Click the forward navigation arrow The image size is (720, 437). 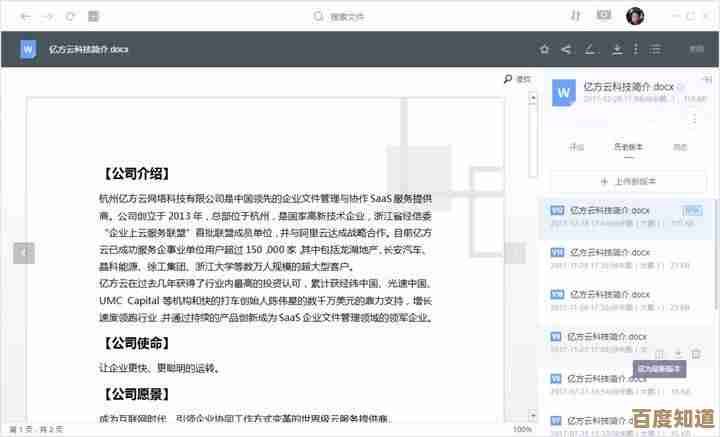pos(47,16)
